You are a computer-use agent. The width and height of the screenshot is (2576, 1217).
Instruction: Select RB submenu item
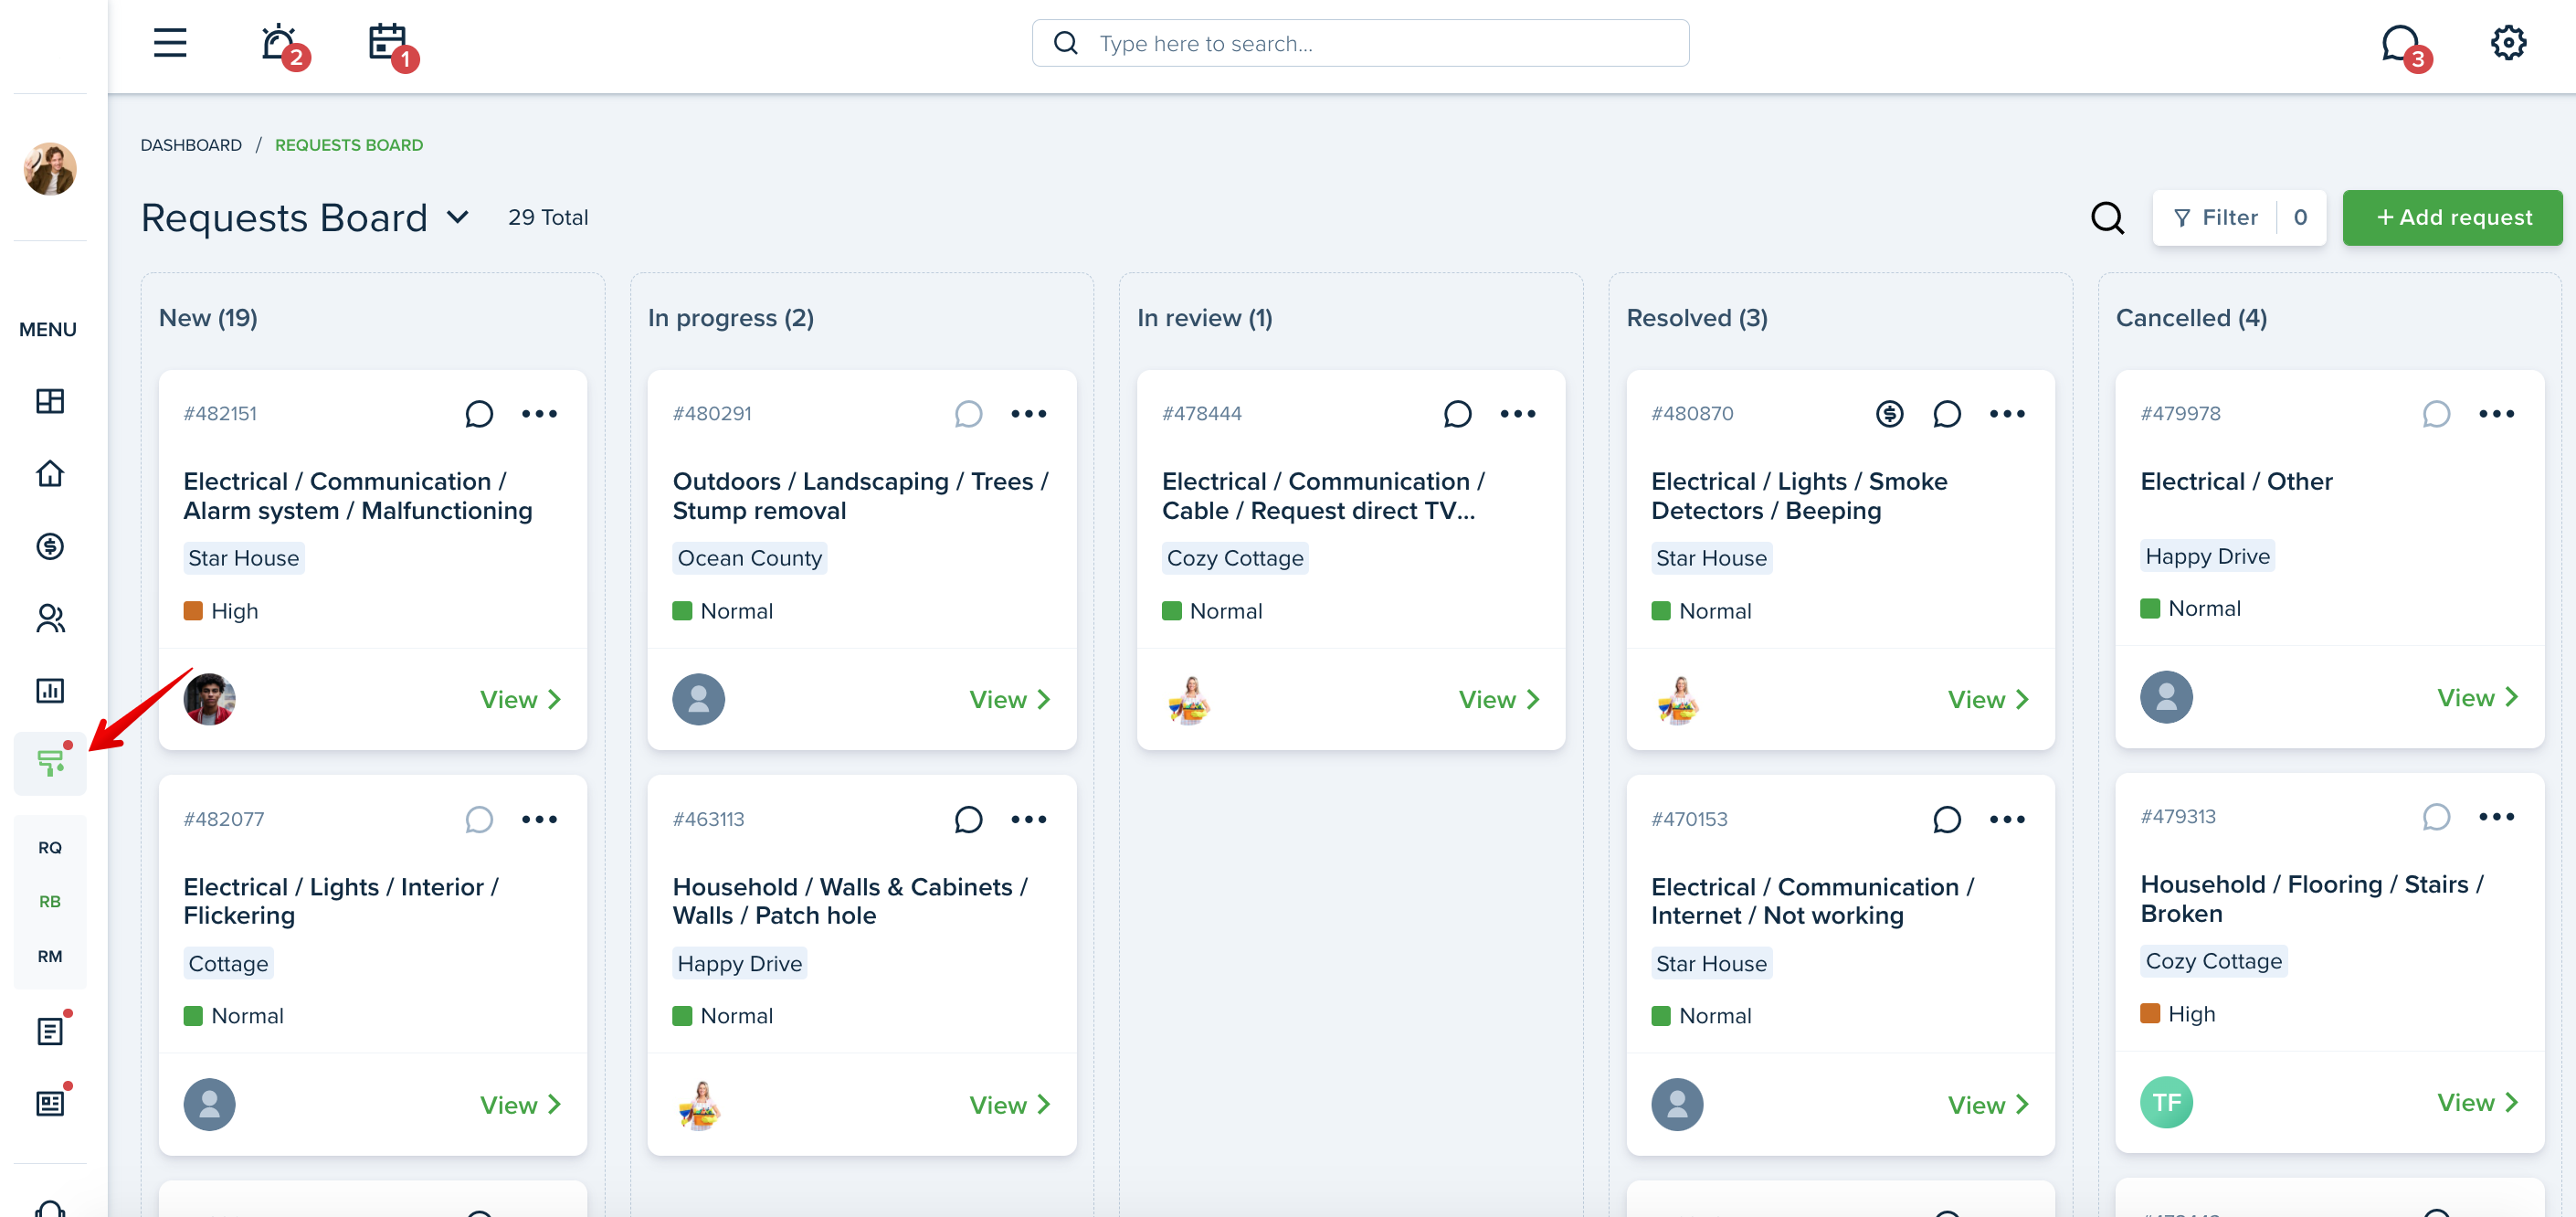pos(50,901)
